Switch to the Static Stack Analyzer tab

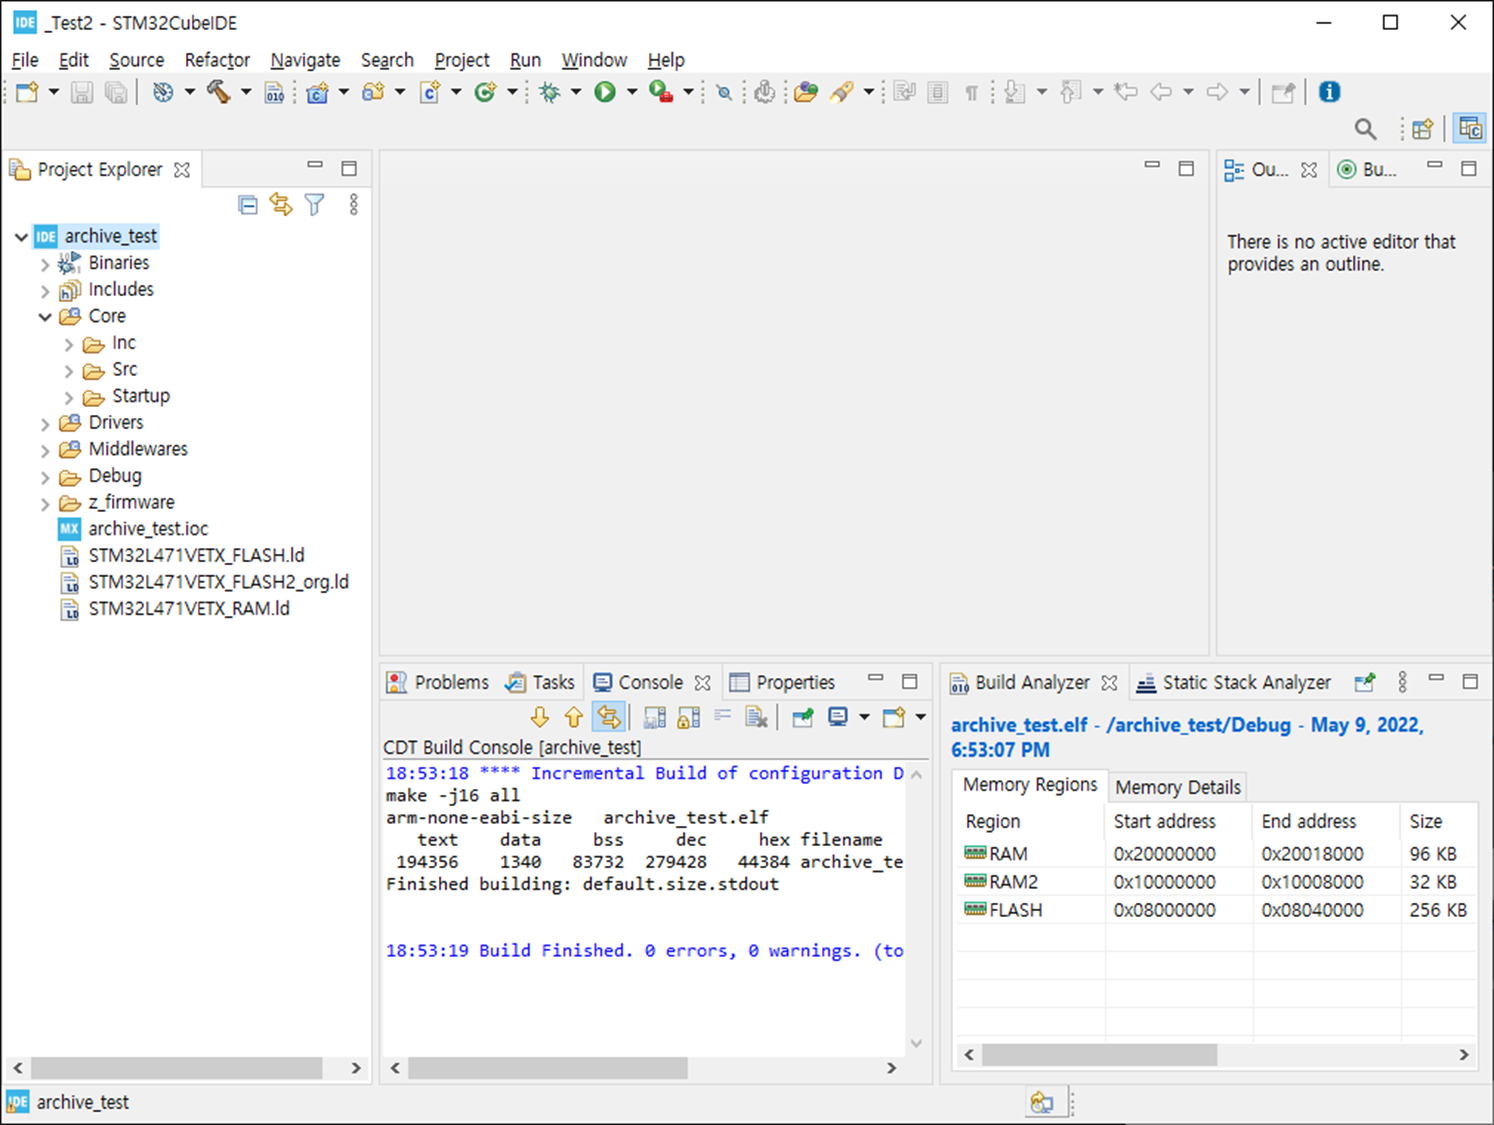(1234, 682)
